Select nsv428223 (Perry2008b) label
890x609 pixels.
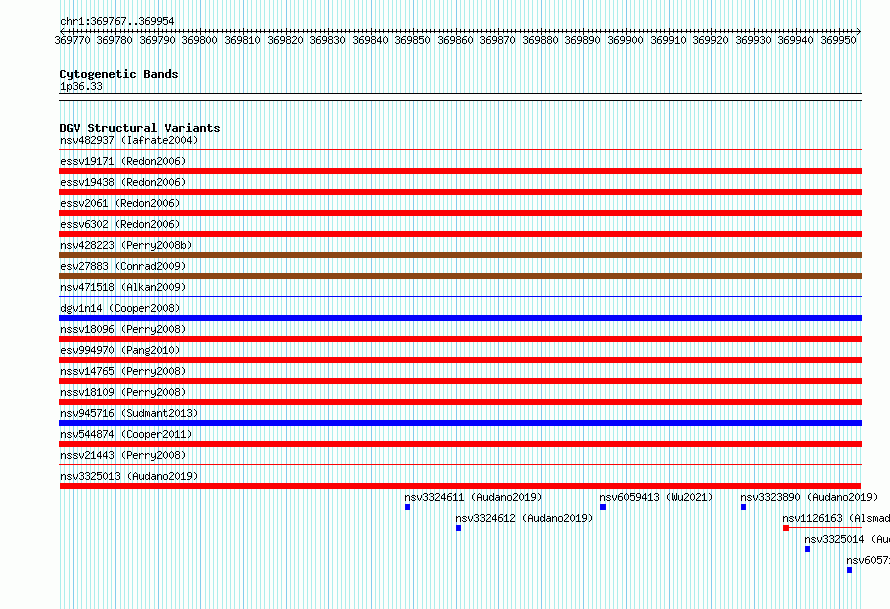(126, 245)
